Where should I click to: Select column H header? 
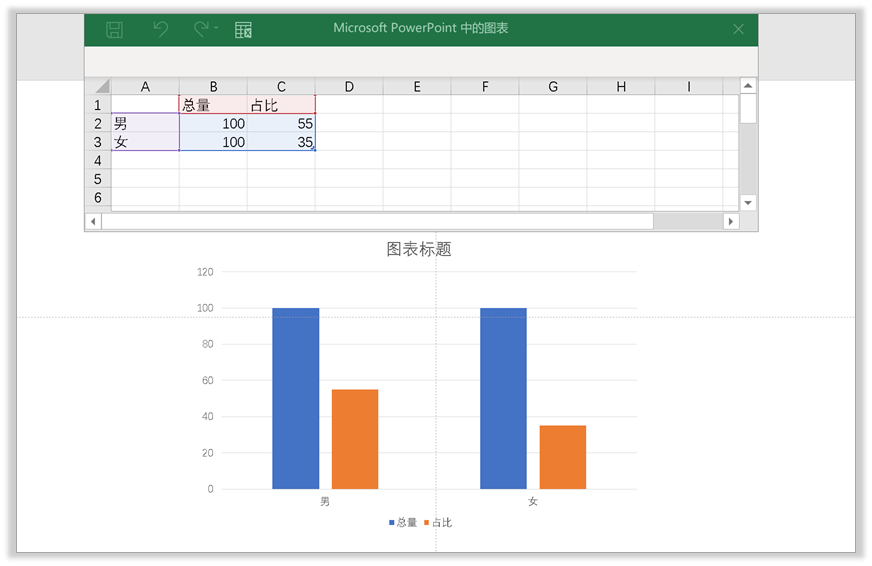coord(621,86)
